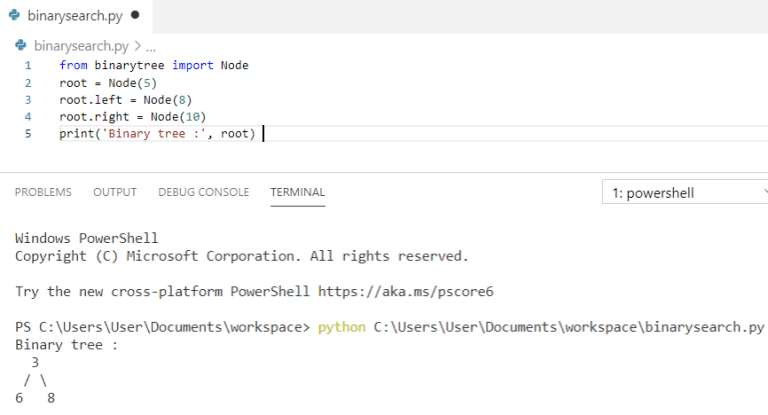Click line number 5 in the gutter
Screen dimensions: 768x415
click(28, 133)
